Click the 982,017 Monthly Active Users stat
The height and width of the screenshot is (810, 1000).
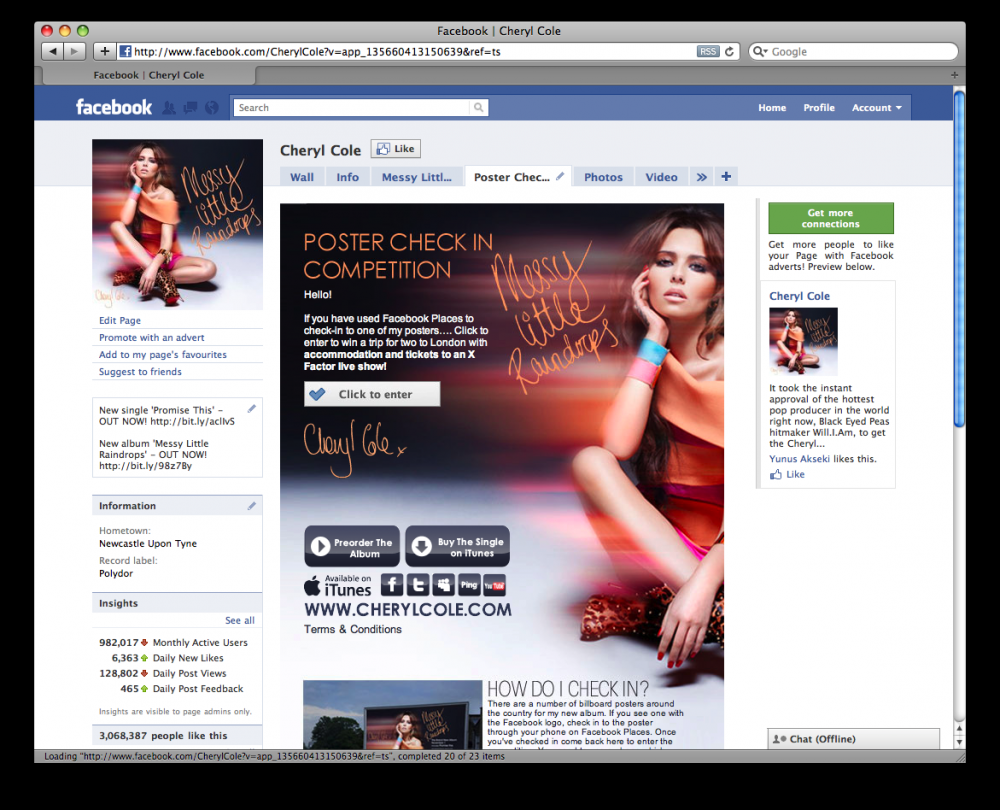[173, 643]
